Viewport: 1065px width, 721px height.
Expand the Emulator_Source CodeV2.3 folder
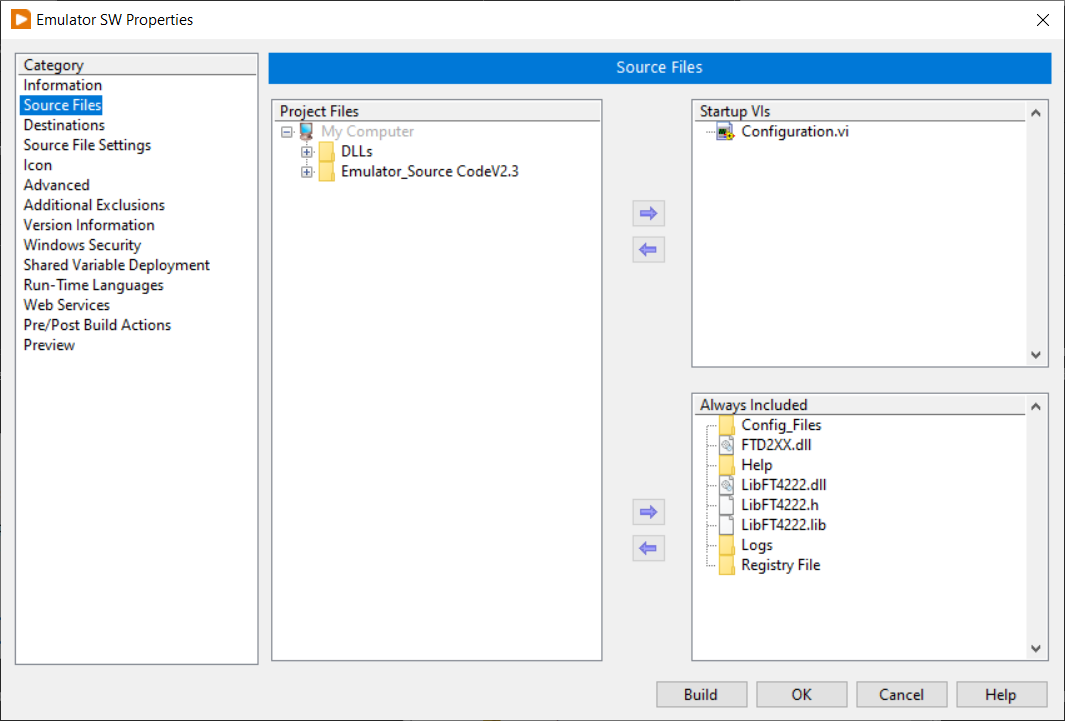tap(307, 171)
